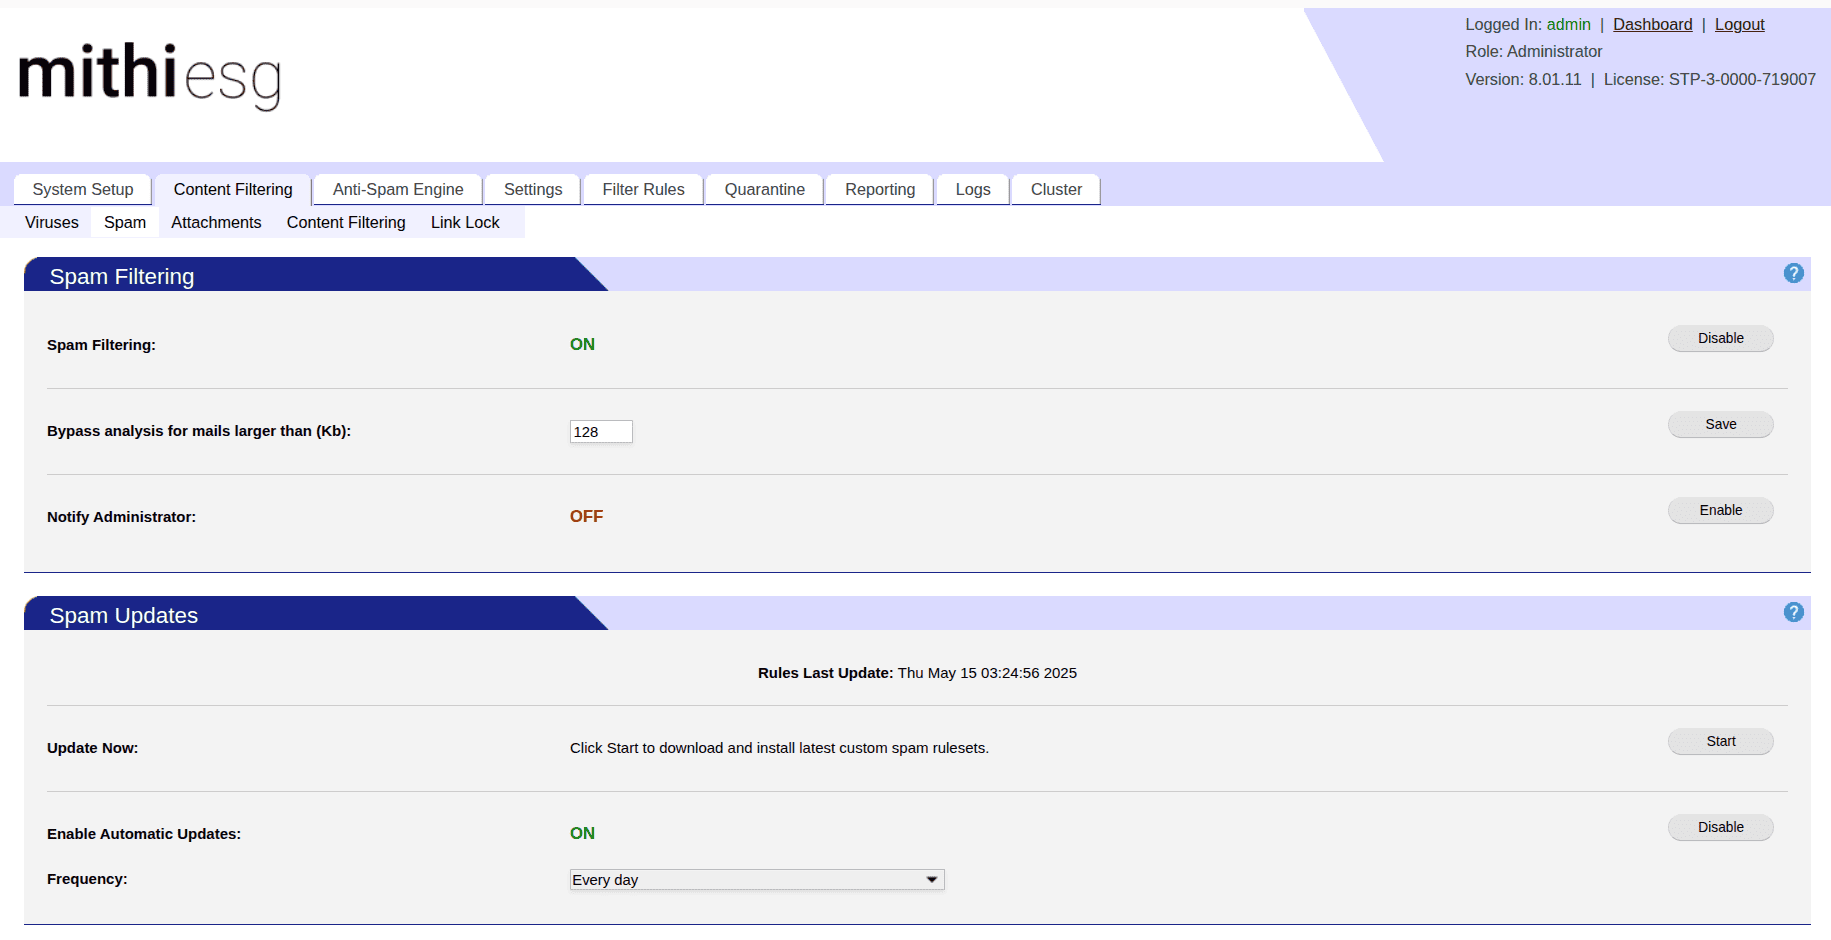Open the Dashboard link
This screenshot has width=1831, height=940.
tap(1652, 24)
